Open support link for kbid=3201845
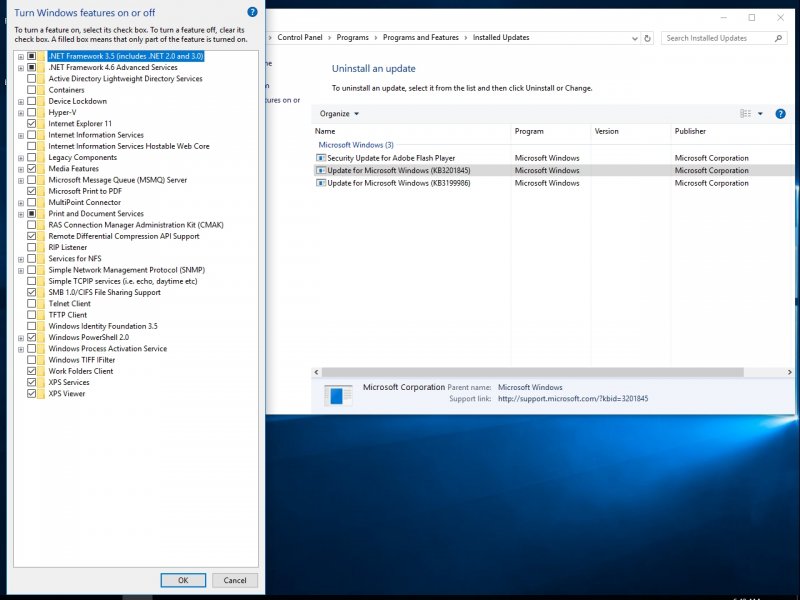 [573, 398]
